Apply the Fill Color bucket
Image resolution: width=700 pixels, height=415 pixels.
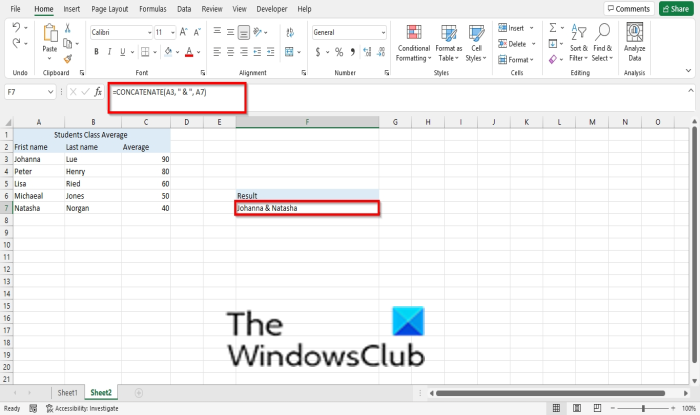click(x=168, y=52)
